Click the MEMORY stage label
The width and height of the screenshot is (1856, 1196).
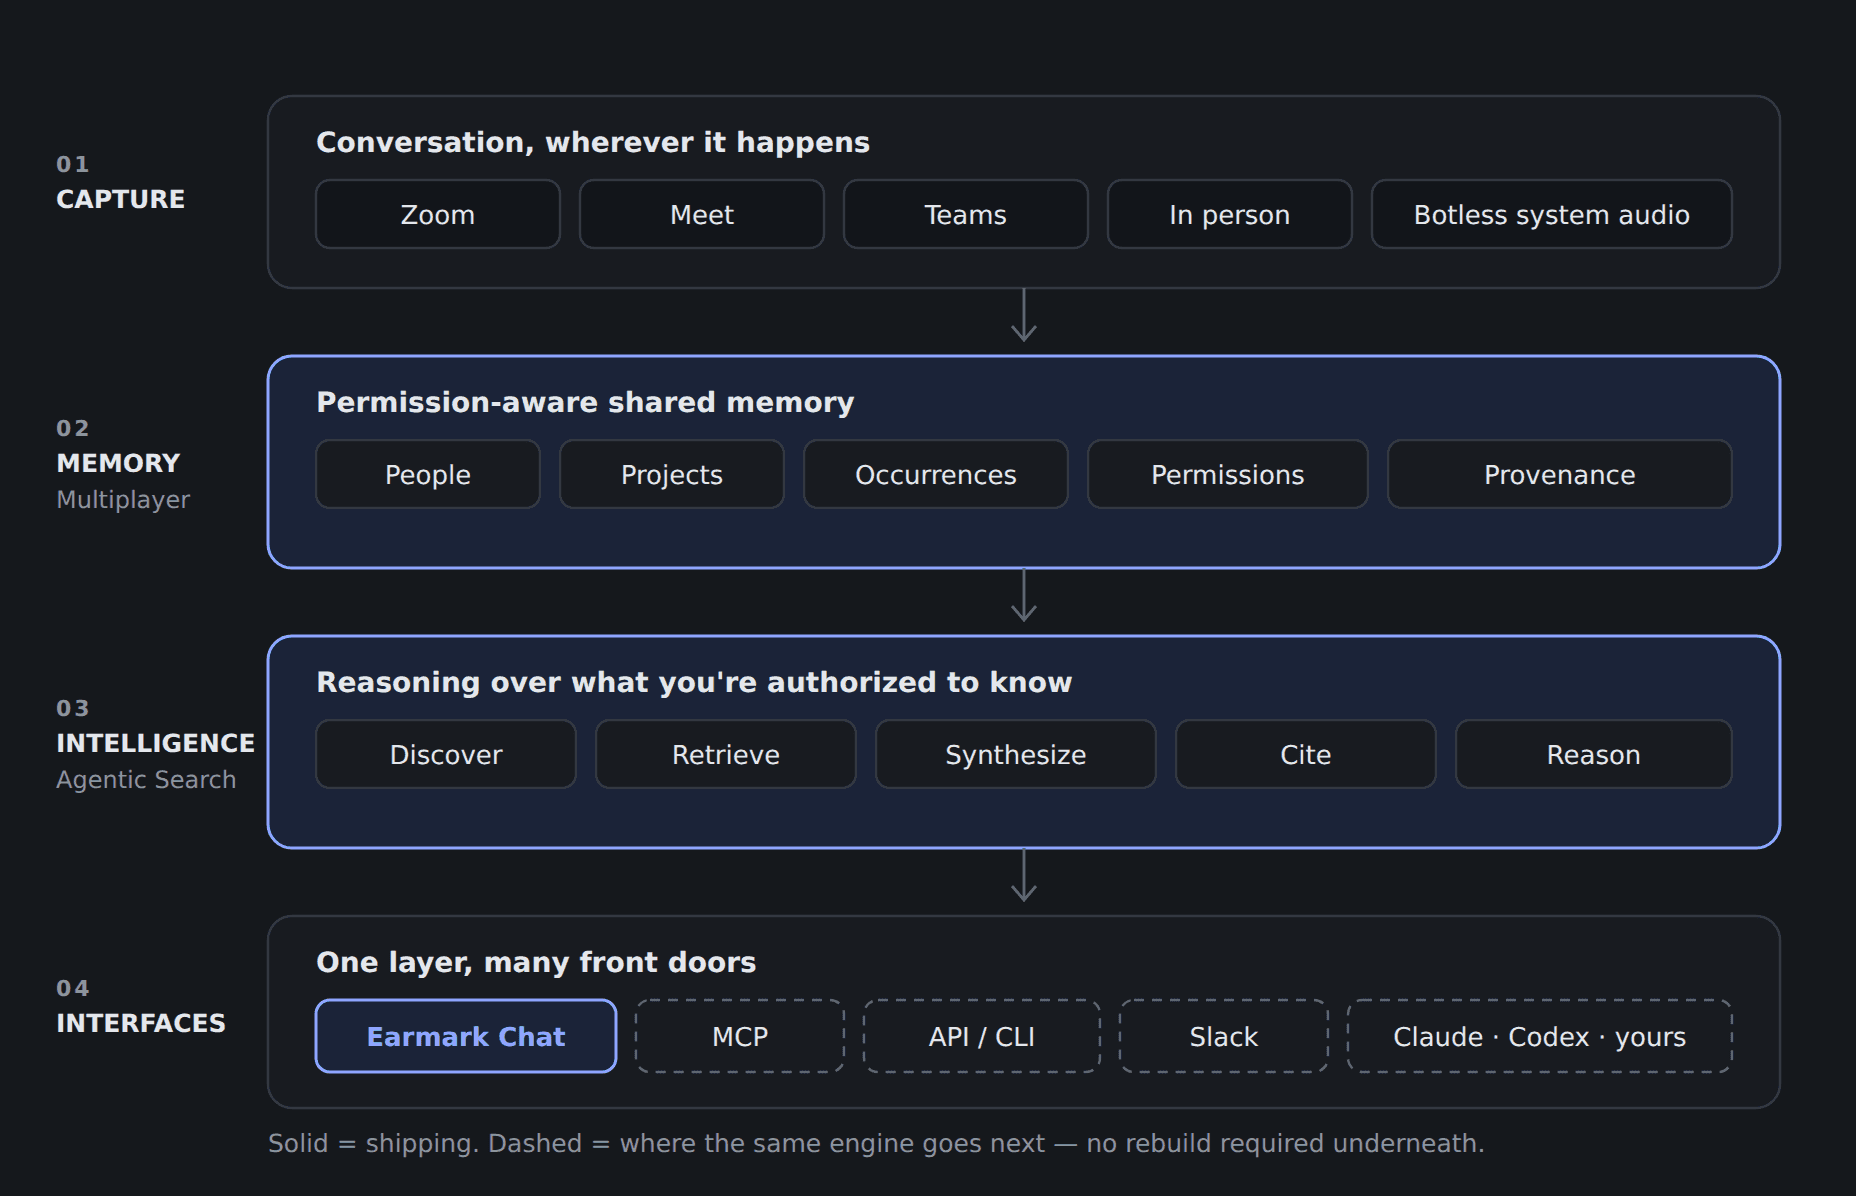[118, 463]
